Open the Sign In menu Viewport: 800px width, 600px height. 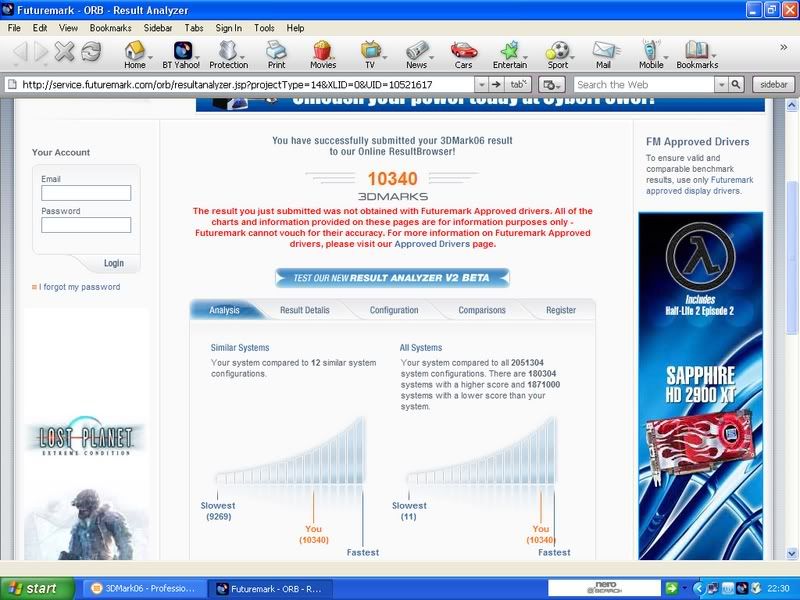pos(229,28)
